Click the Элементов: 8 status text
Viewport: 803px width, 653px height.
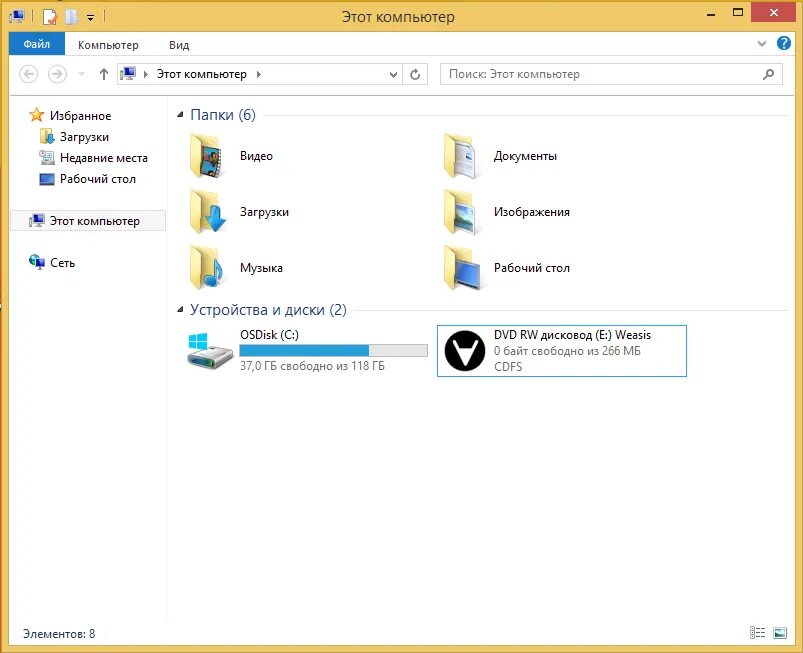tap(59, 634)
